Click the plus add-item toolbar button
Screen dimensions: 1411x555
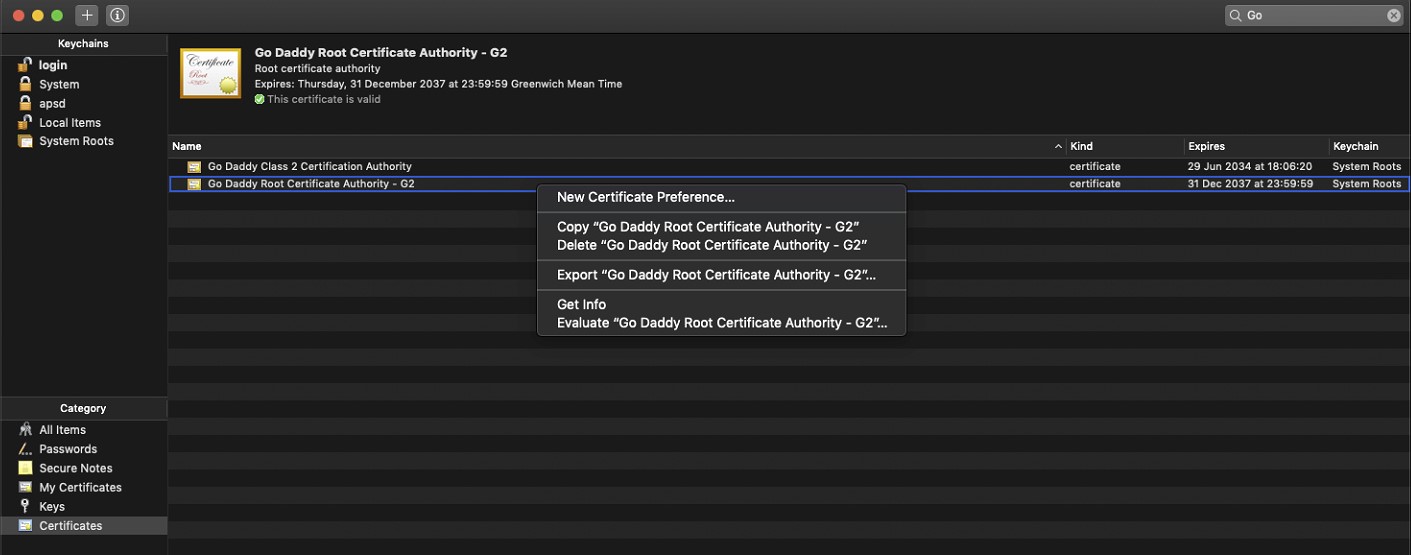coord(88,16)
